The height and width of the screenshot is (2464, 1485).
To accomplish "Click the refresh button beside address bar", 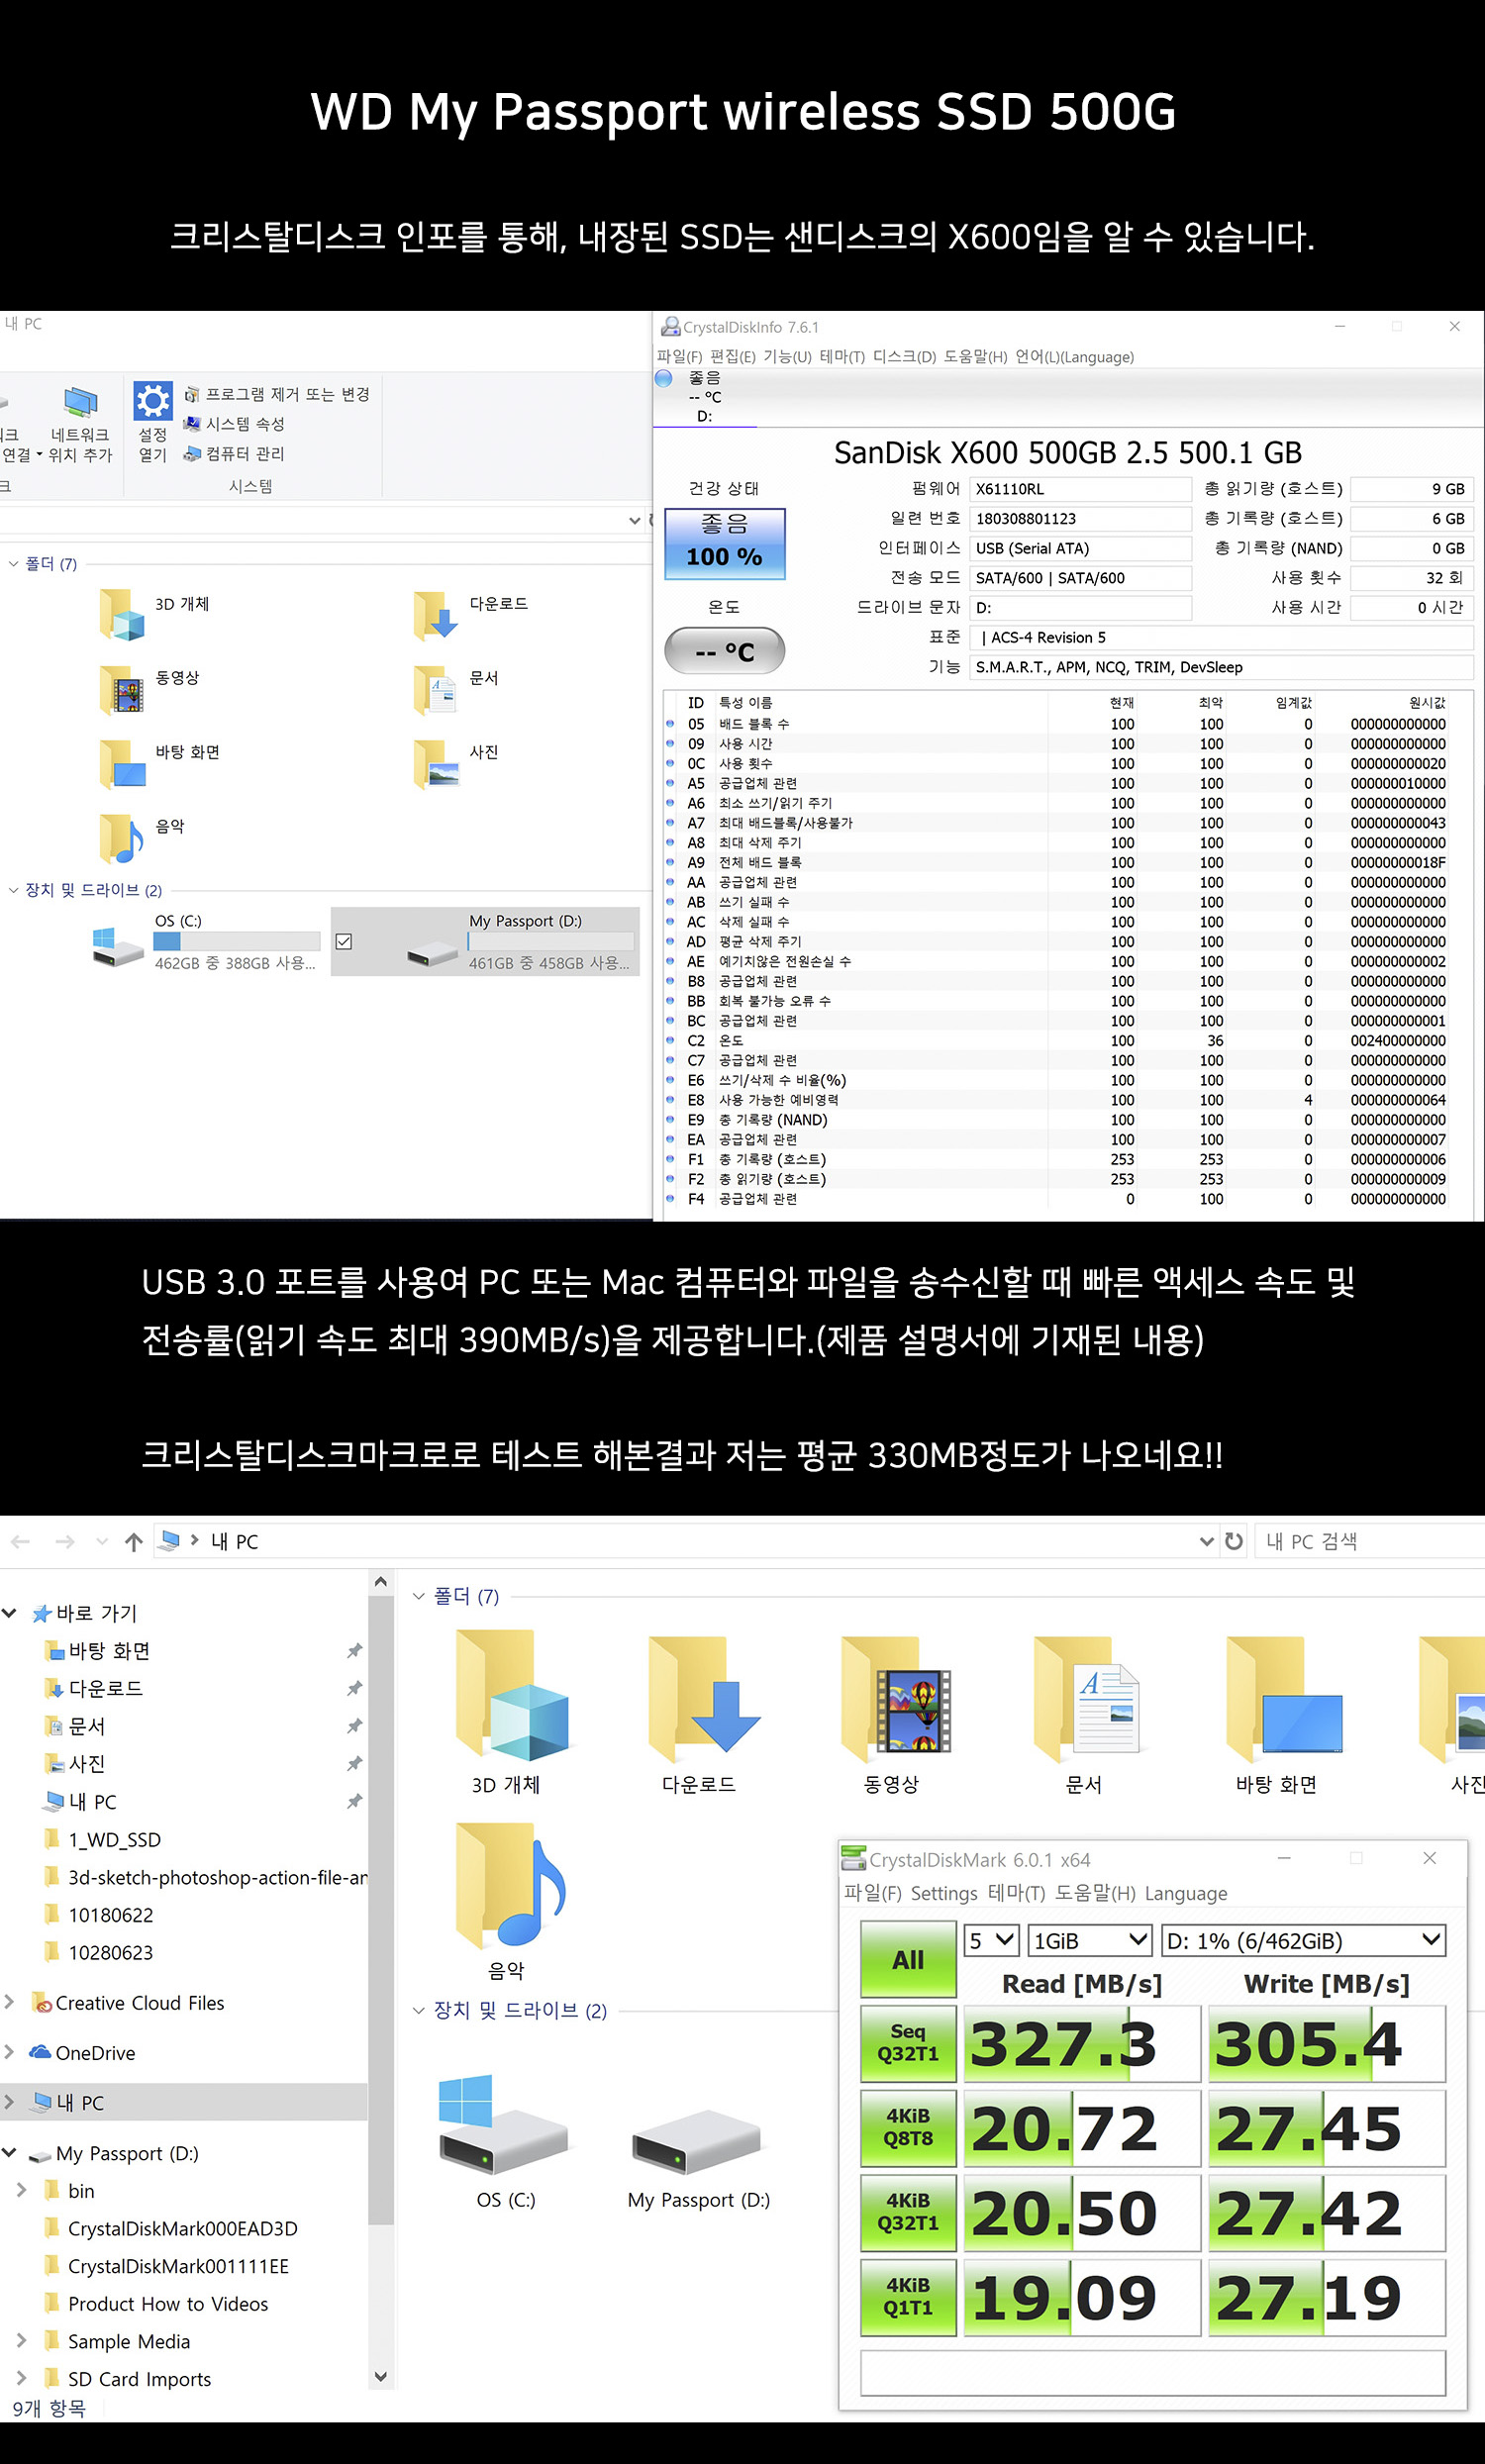I will pos(1234,1541).
